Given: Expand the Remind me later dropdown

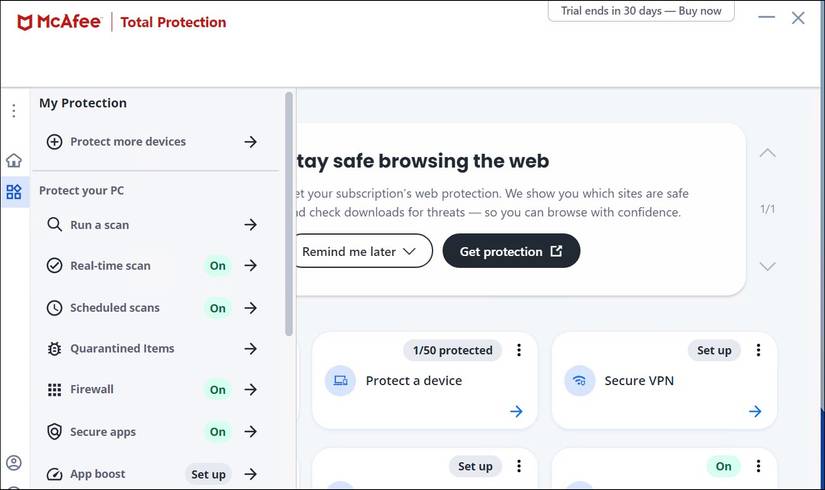Looking at the screenshot, I should 359,252.
